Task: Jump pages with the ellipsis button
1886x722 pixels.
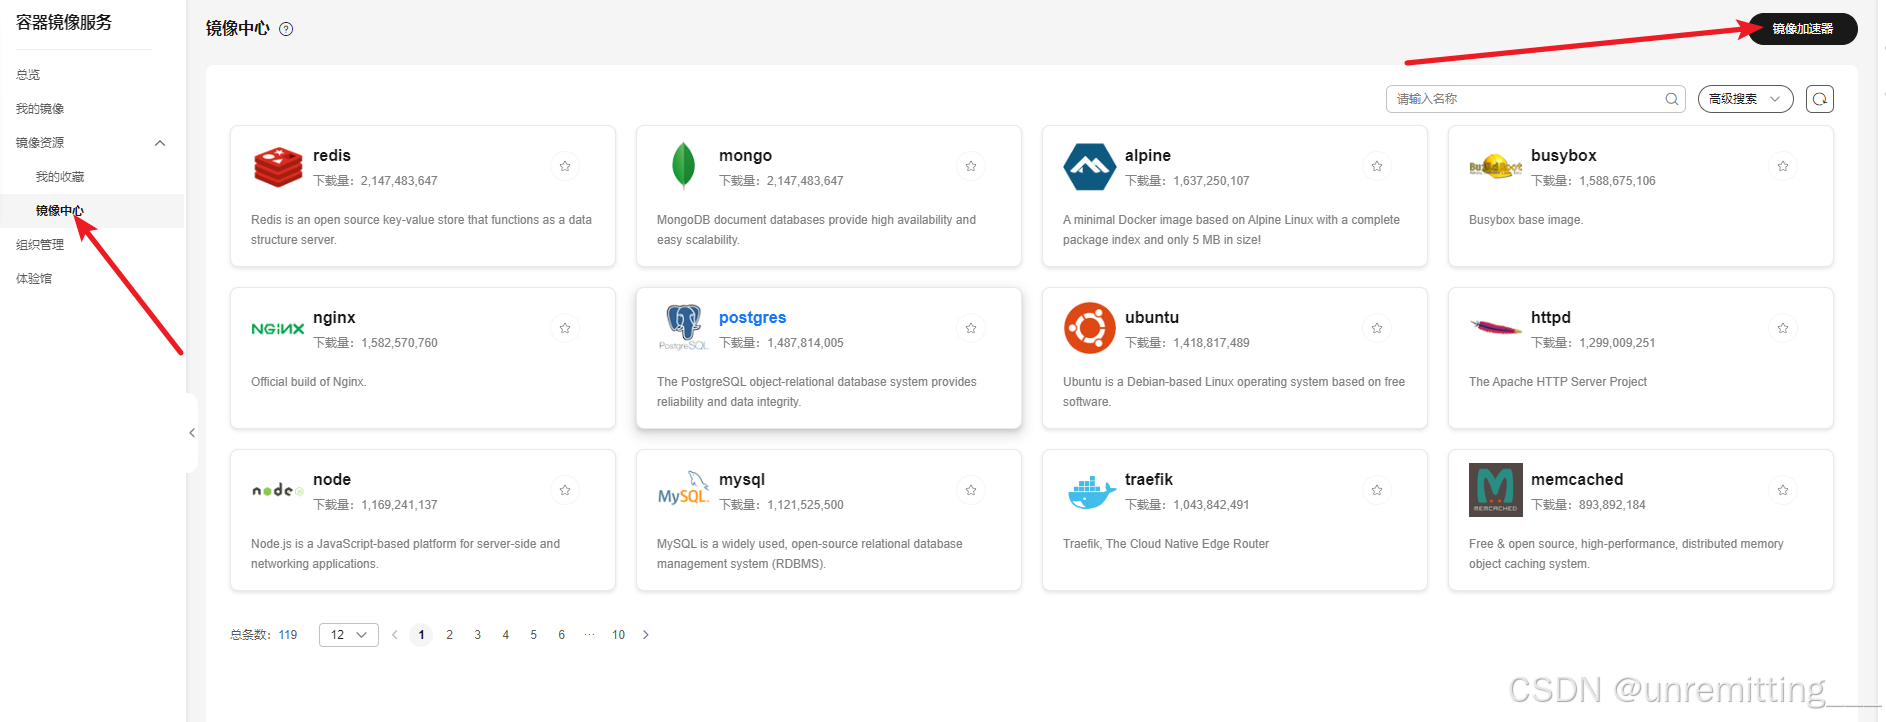Action: coord(590,635)
